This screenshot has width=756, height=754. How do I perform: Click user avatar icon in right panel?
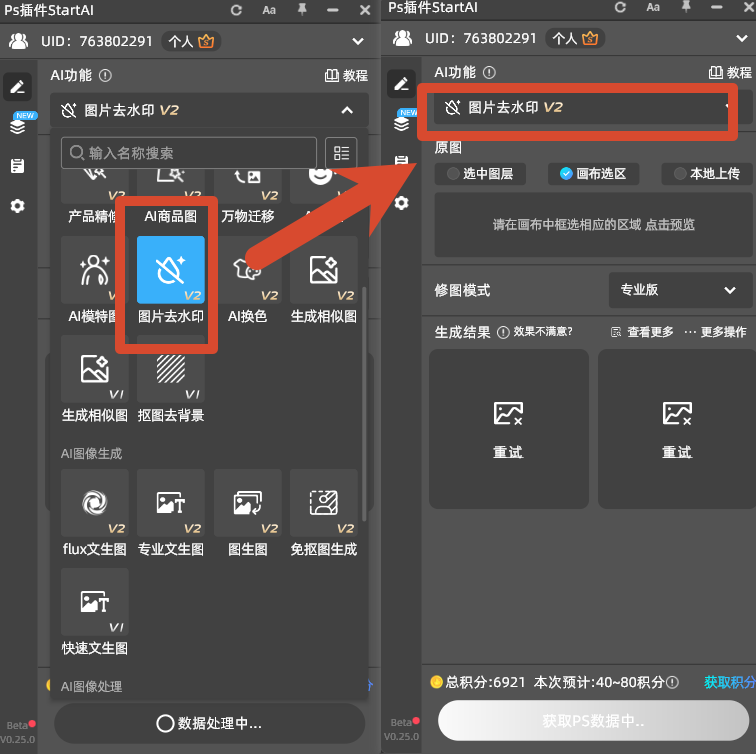coord(403,38)
